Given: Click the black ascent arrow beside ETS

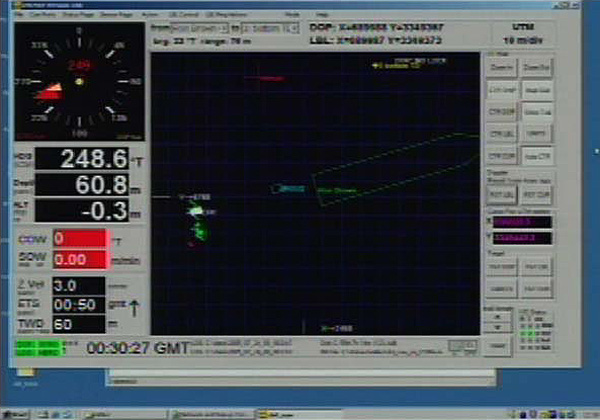Looking at the screenshot, I should pos(134,308).
